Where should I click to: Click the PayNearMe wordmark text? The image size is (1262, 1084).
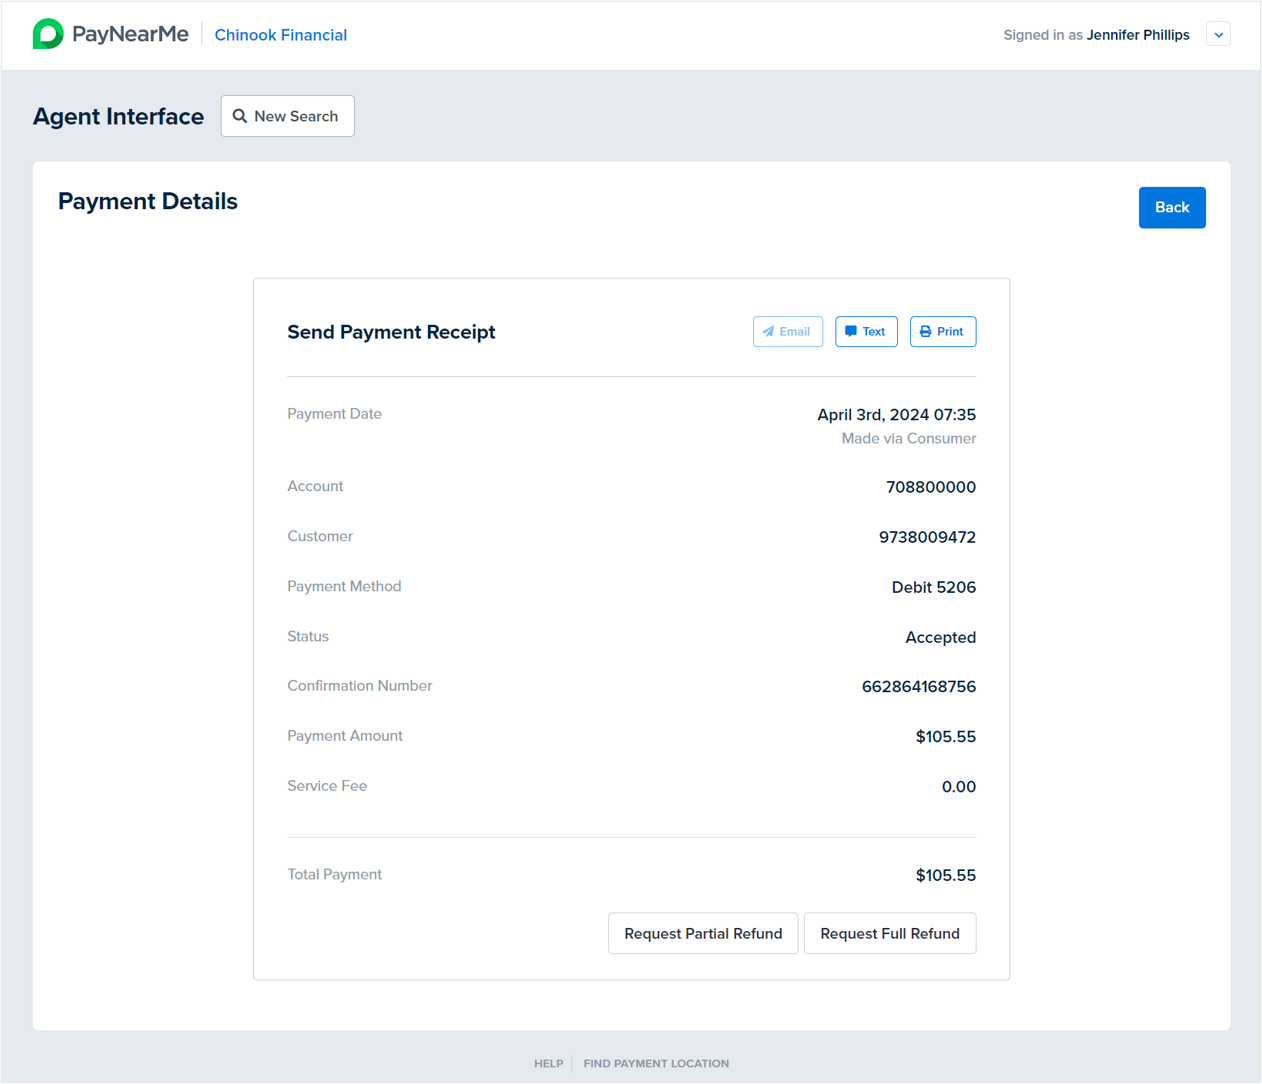[x=130, y=34]
